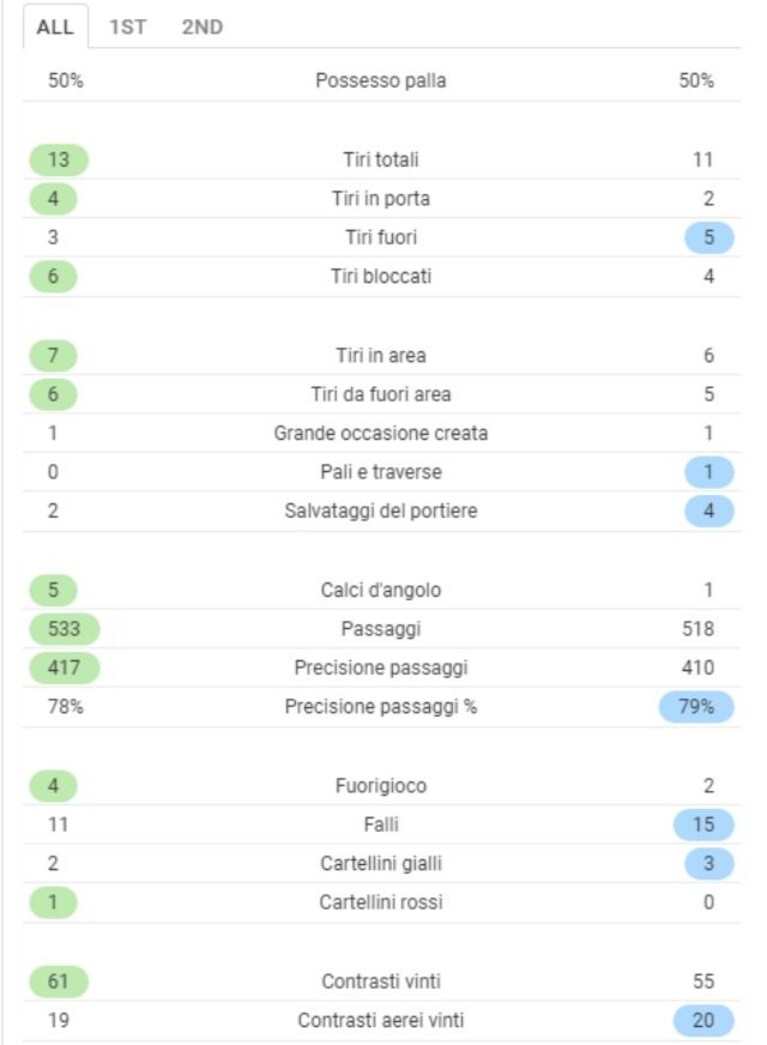Screen dimensions: 767x1045
Task: Switch to the 1ST half tab
Action: point(127,27)
